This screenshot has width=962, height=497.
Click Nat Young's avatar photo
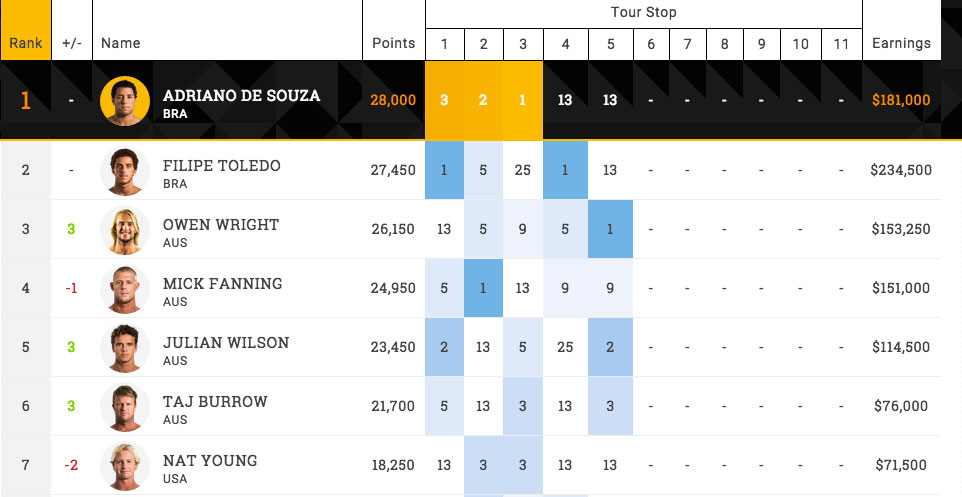[x=125, y=466]
